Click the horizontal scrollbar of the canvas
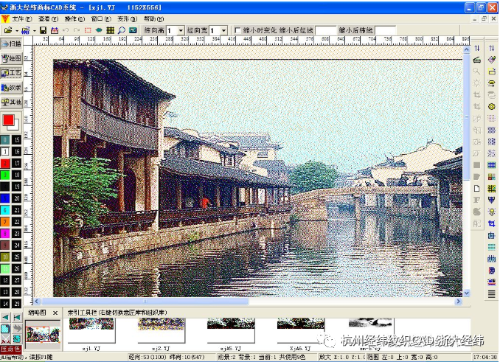Viewport: 500px width, 362px height. (145, 301)
